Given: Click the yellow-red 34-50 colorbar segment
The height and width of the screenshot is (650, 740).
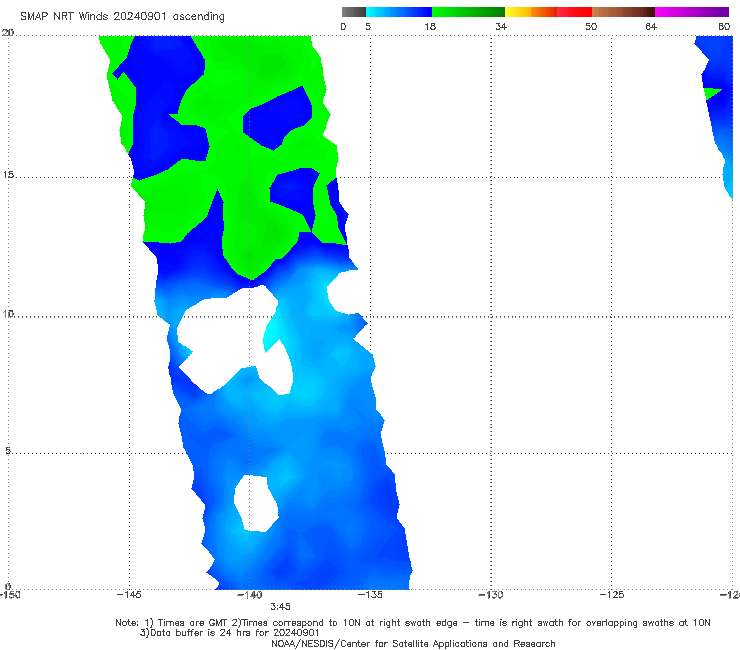Looking at the screenshot, I should (548, 12).
